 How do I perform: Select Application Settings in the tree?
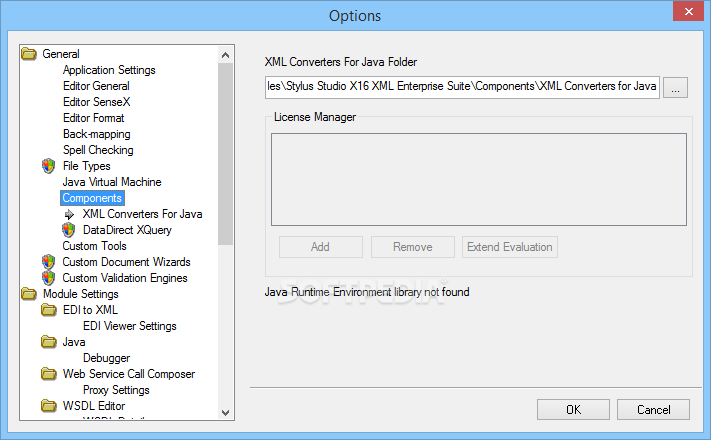pos(109,70)
